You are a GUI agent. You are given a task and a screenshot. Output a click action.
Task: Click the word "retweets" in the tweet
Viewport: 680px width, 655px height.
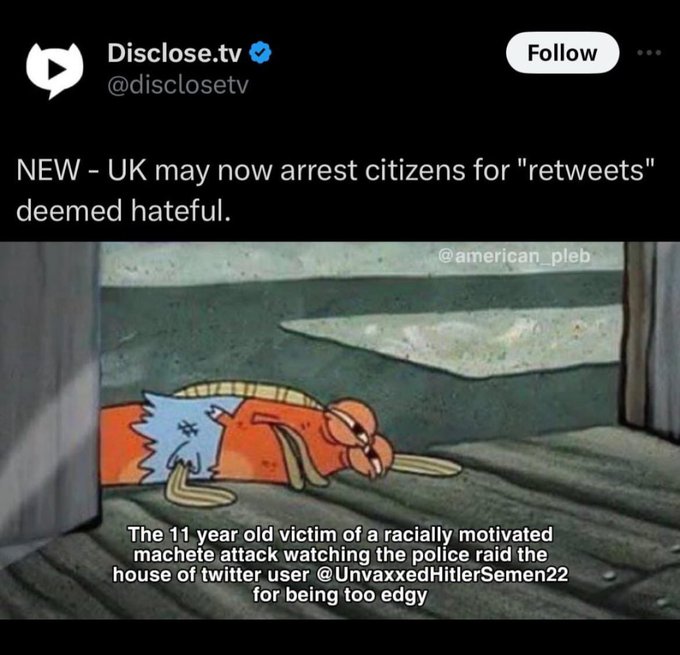tap(584, 170)
